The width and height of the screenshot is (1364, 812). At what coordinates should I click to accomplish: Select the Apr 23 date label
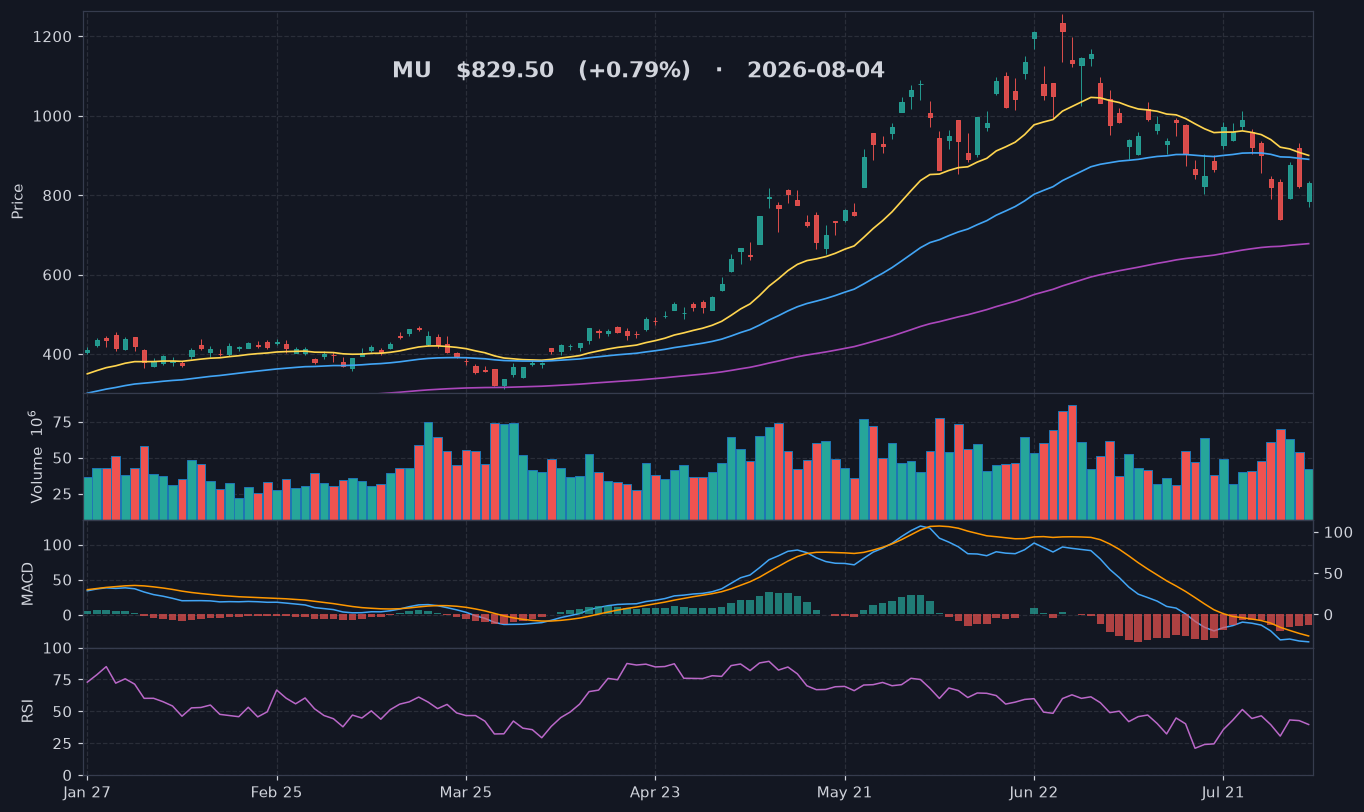(x=655, y=793)
